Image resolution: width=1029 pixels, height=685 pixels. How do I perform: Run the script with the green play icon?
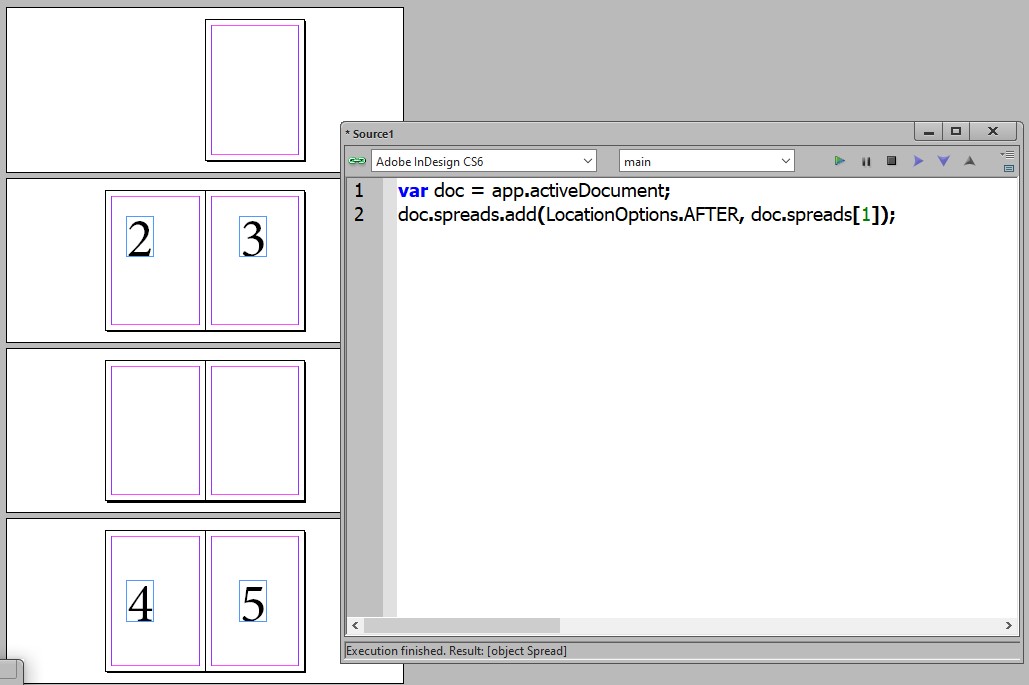839,160
